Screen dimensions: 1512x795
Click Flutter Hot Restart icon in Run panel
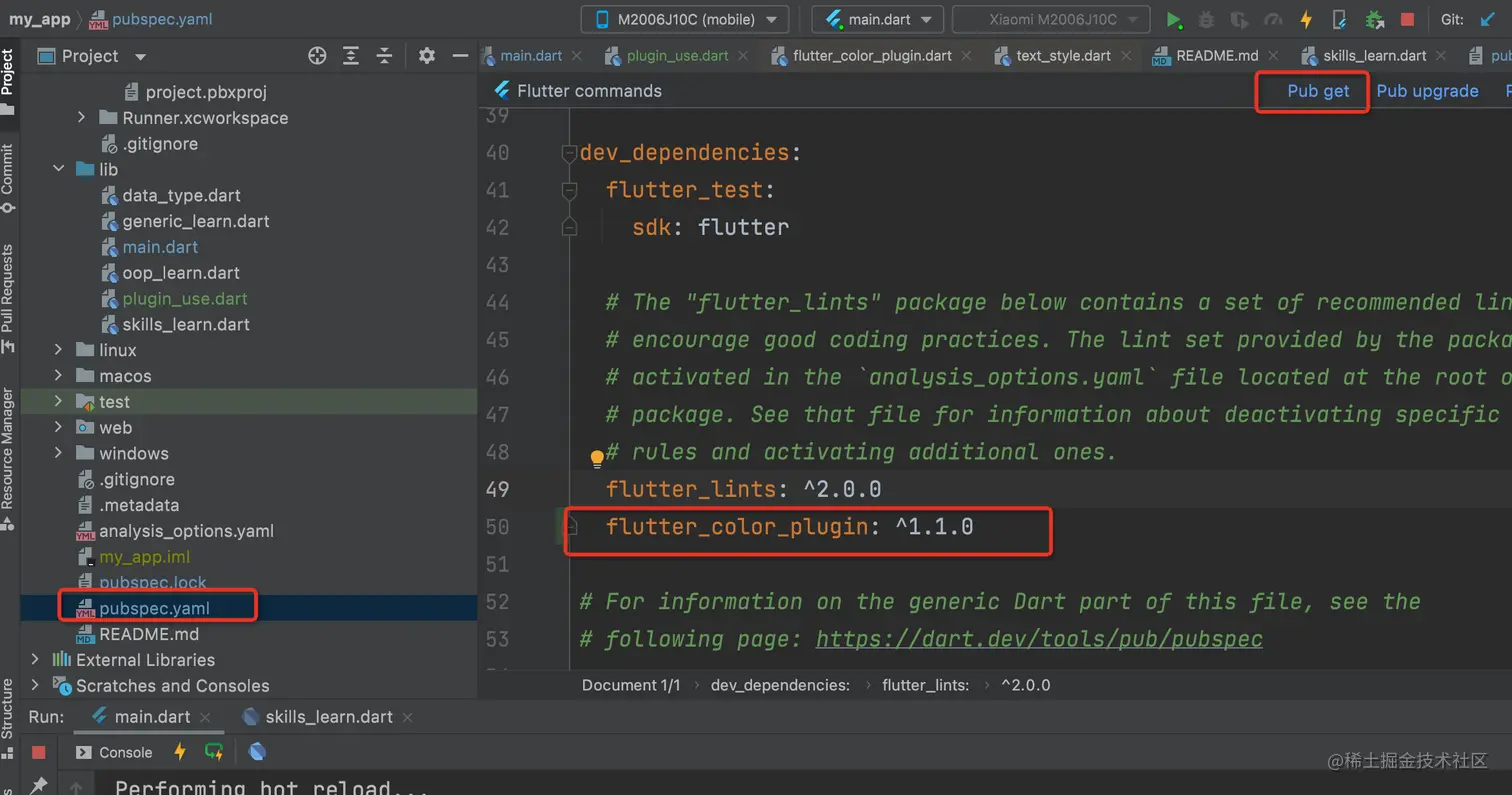(x=214, y=751)
